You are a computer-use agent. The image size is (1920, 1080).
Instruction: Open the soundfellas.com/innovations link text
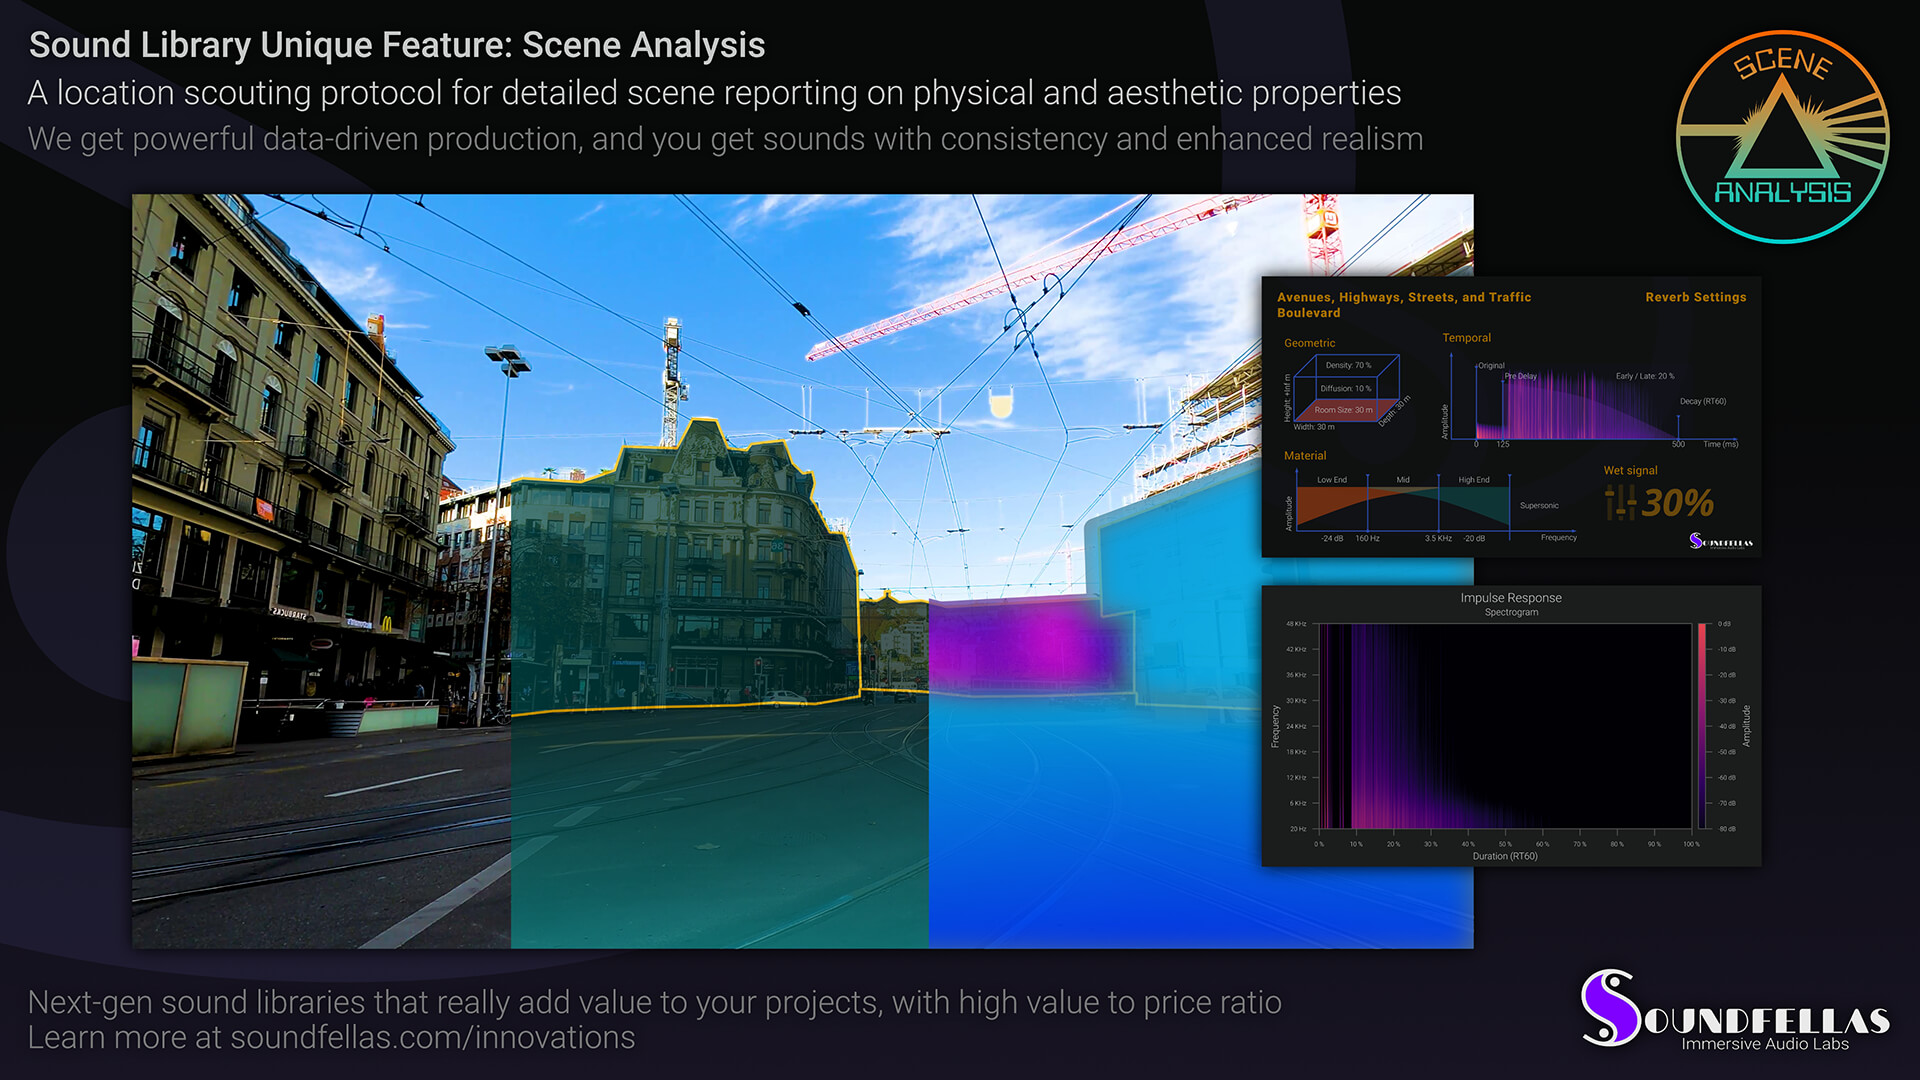click(432, 1038)
